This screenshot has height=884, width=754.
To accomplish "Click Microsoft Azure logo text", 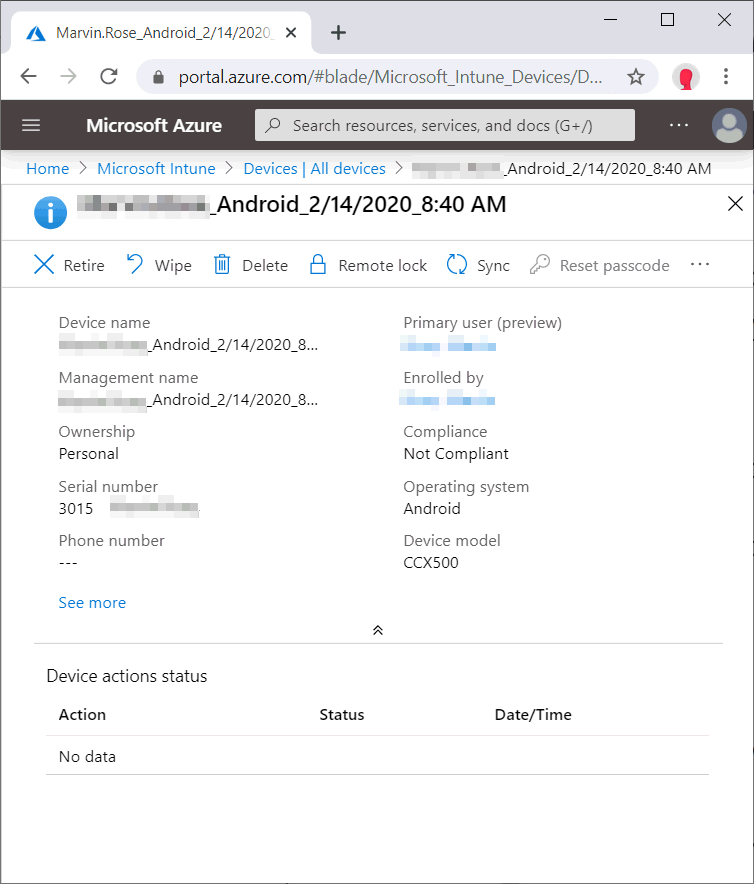I will [154, 125].
